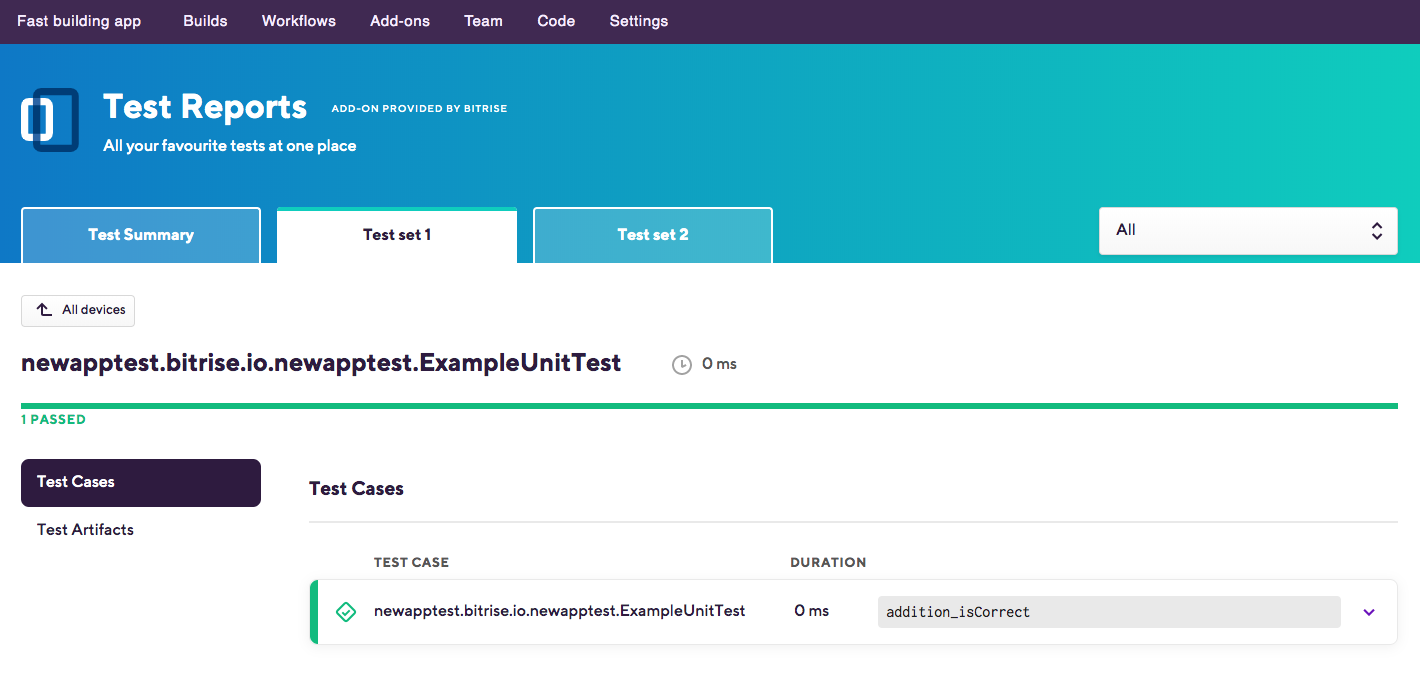Screen dimensions: 1420x680
Task: Open the Settings menu item
Action: [x=638, y=21]
